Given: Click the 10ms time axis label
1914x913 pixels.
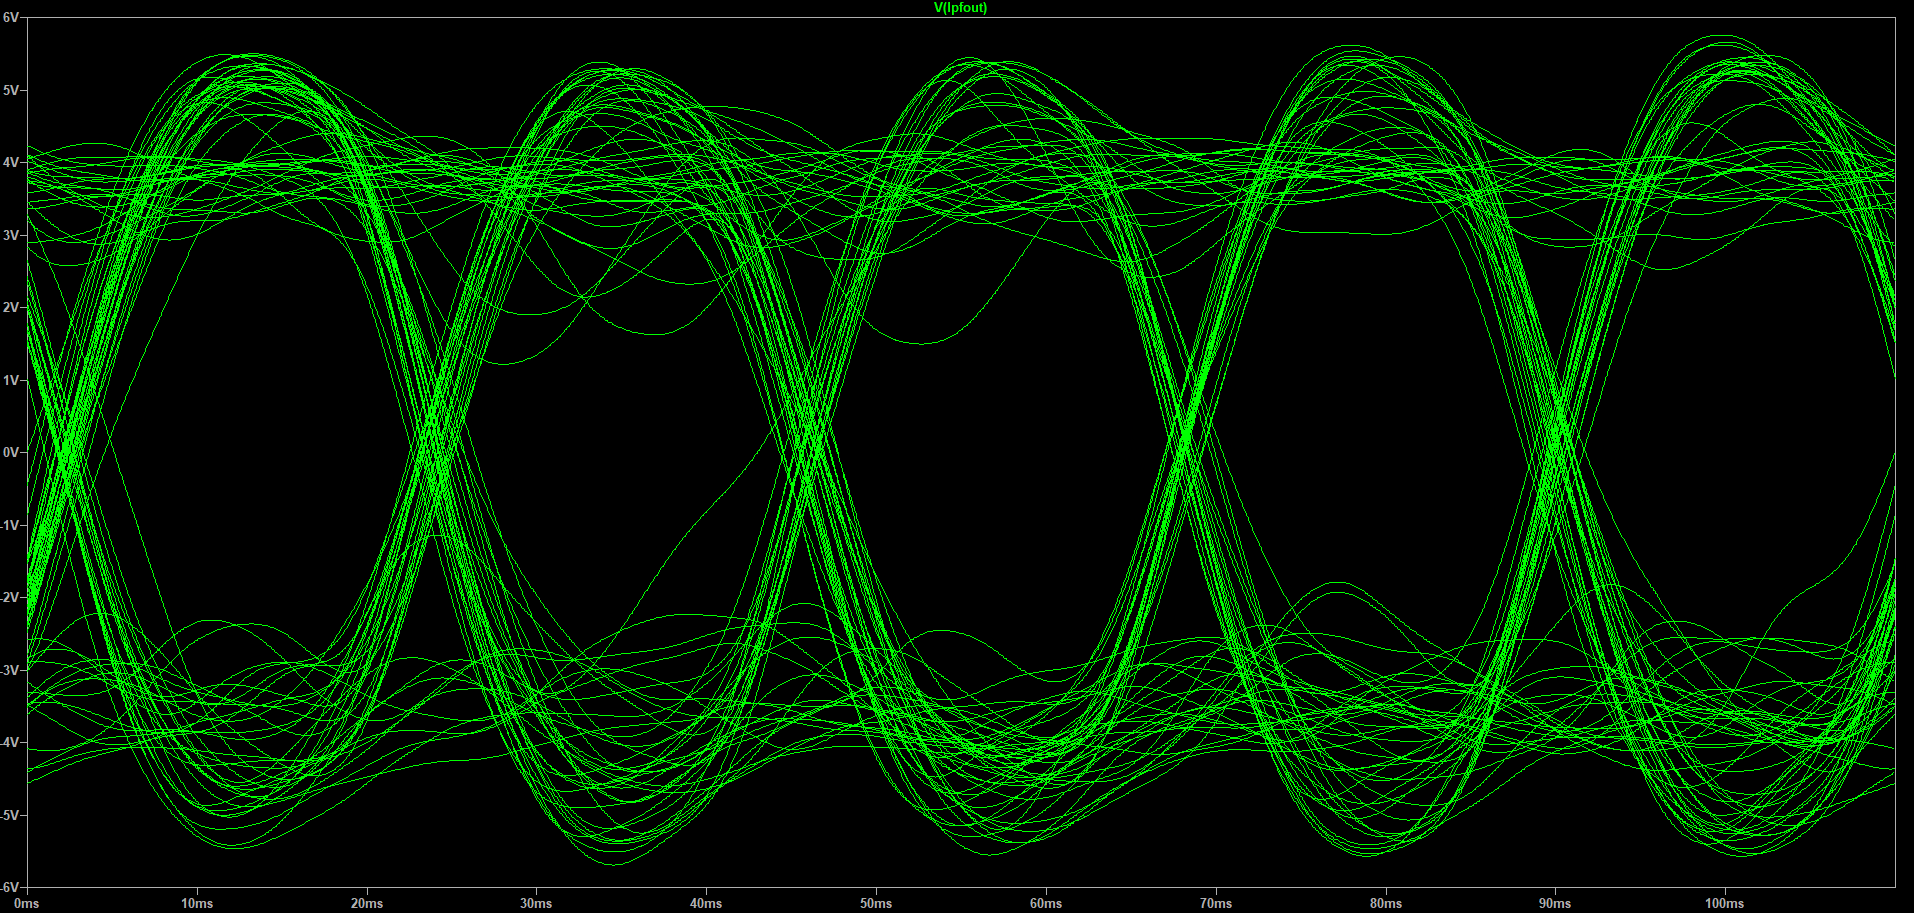Looking at the screenshot, I should click(x=197, y=903).
